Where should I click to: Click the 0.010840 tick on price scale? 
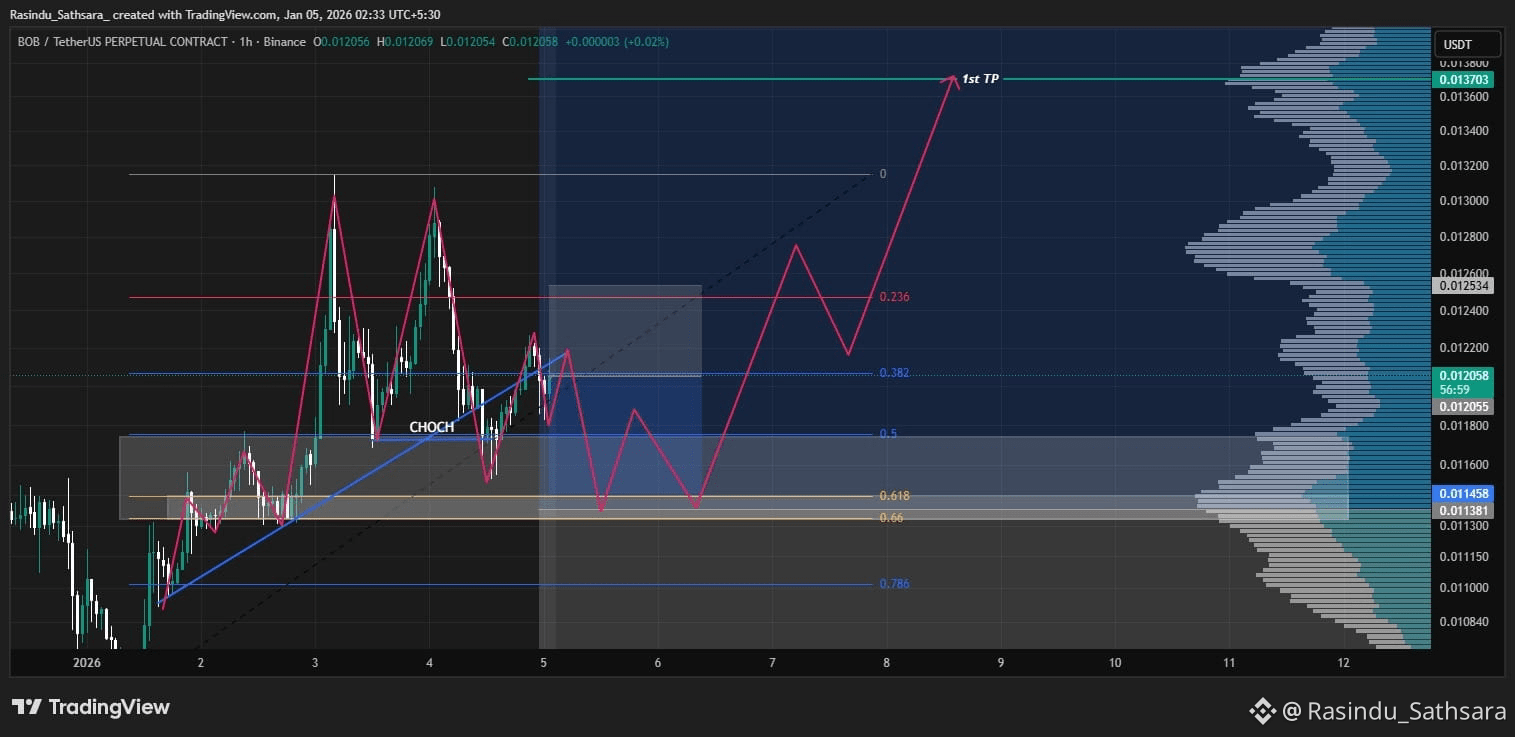(1465, 623)
